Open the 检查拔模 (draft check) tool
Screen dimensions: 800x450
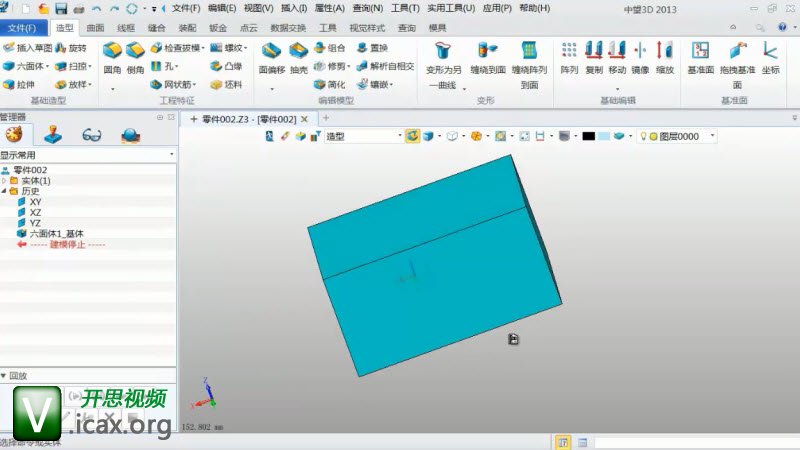[175, 47]
